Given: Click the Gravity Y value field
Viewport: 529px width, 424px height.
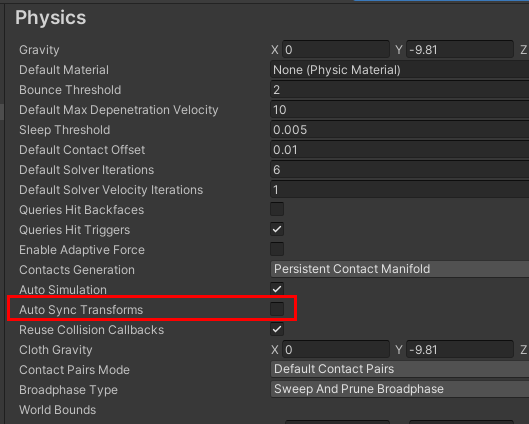Looking at the screenshot, I should tap(460, 50).
